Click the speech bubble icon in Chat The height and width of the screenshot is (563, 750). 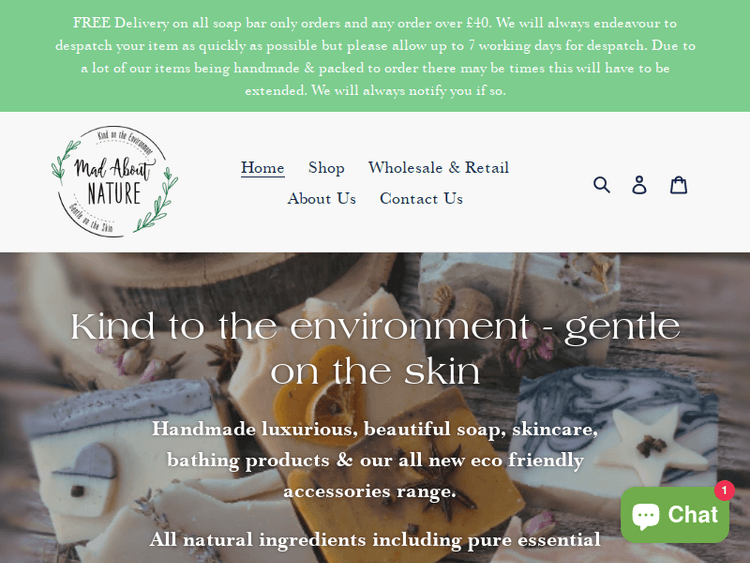point(645,516)
